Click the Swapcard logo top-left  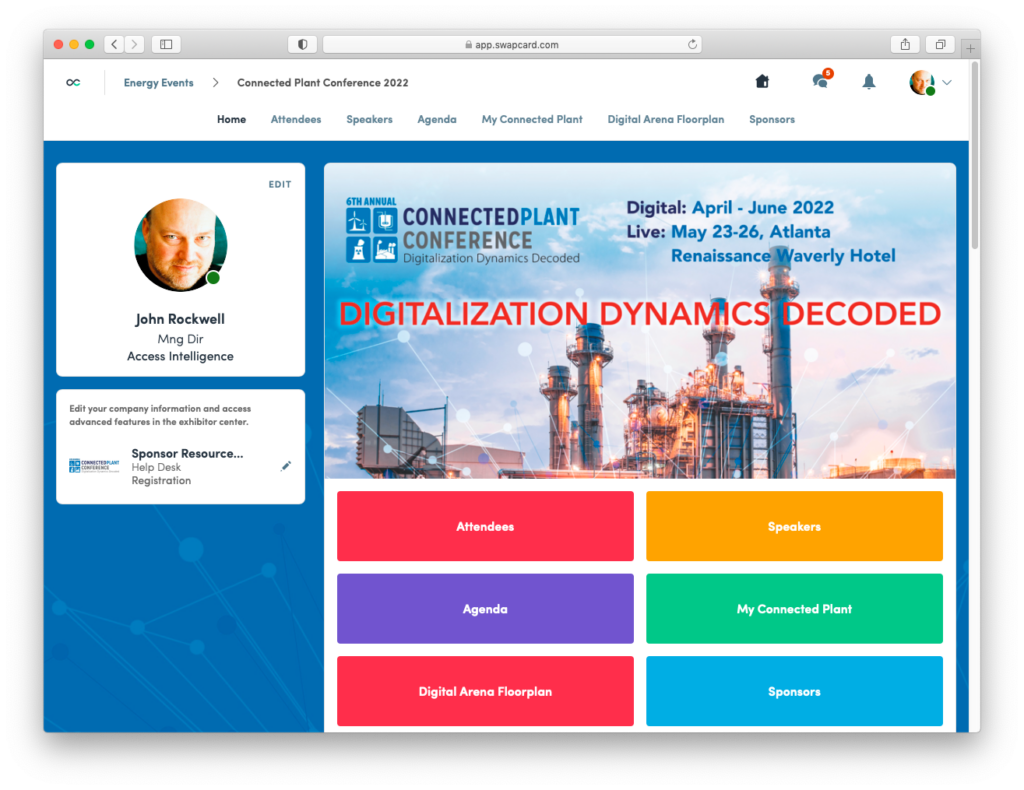pos(73,82)
